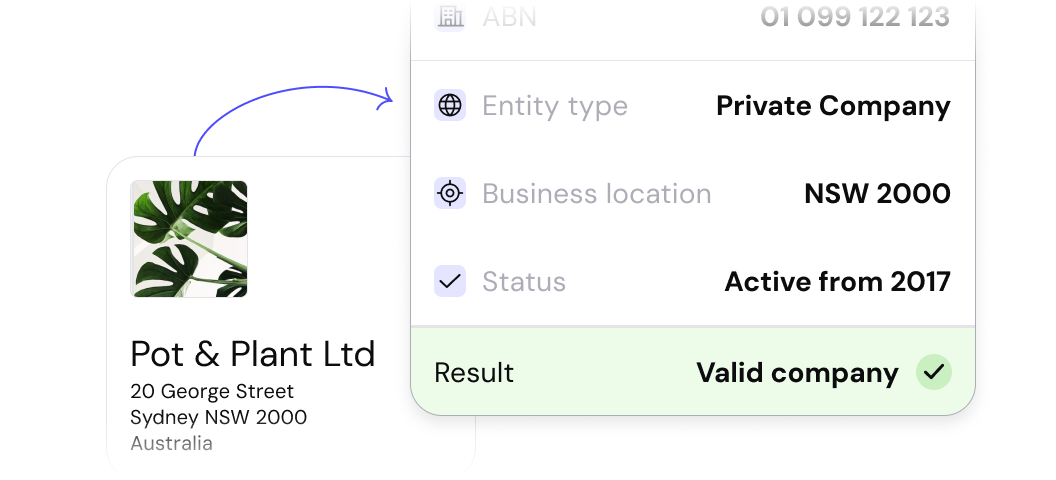Click the Business location label
This screenshot has width=1056, height=480.
coord(597,194)
